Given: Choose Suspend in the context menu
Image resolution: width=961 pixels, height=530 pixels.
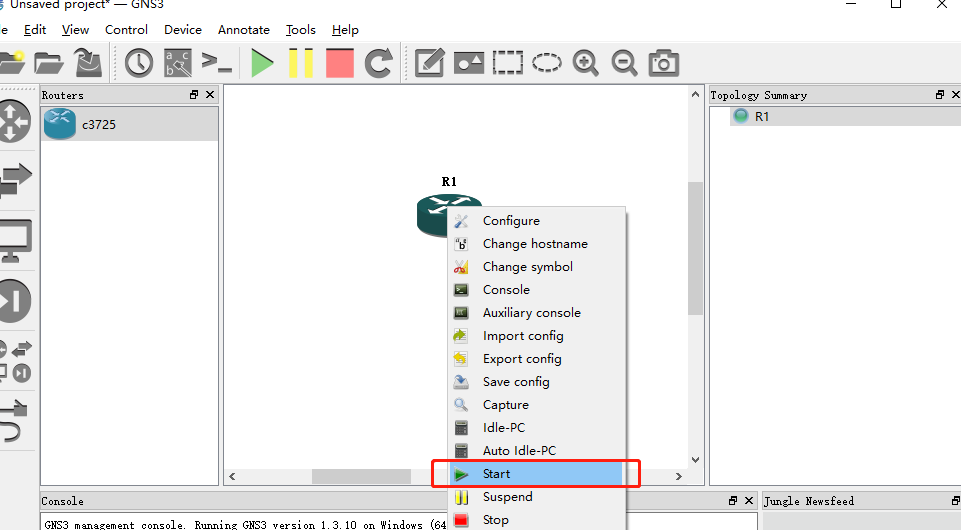Looking at the screenshot, I should (x=536, y=496).
